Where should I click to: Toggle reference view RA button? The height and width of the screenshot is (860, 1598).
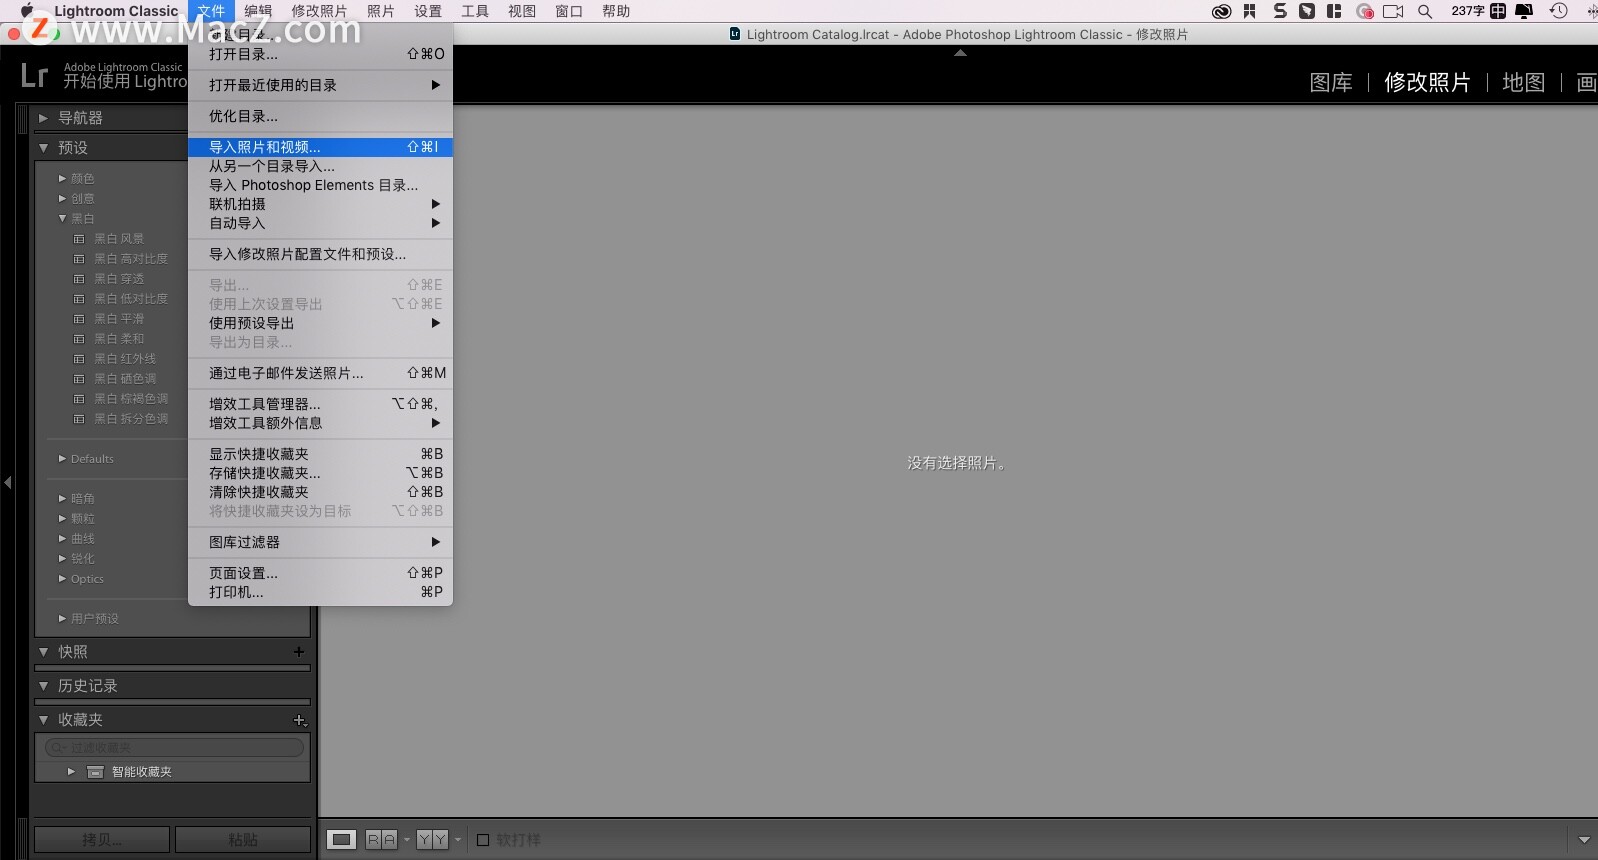381,840
